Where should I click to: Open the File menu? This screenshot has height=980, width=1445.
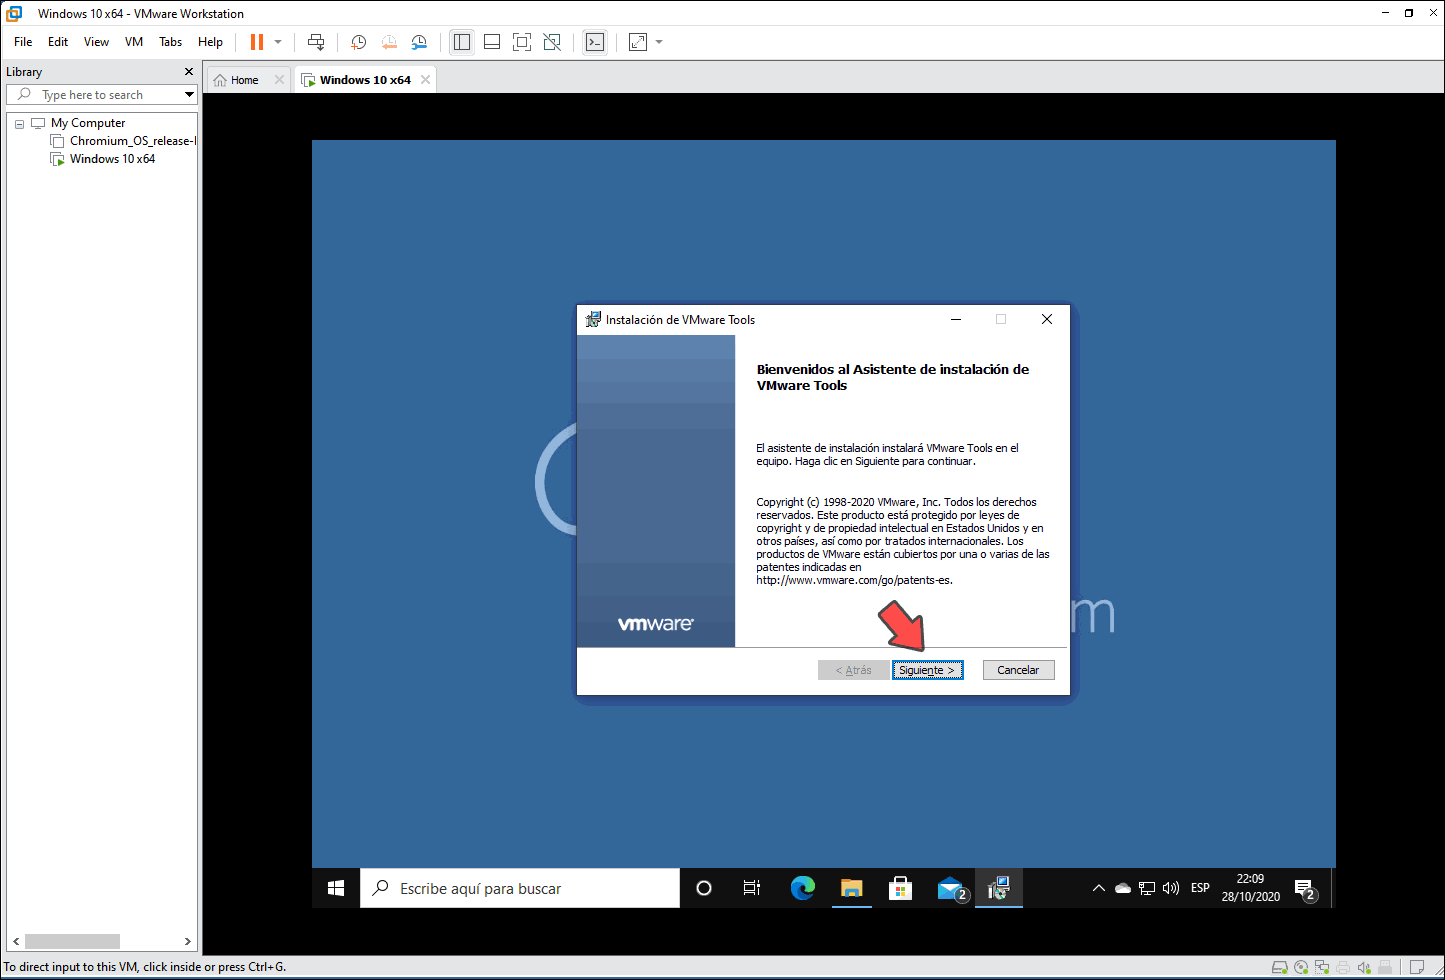[x=23, y=42]
